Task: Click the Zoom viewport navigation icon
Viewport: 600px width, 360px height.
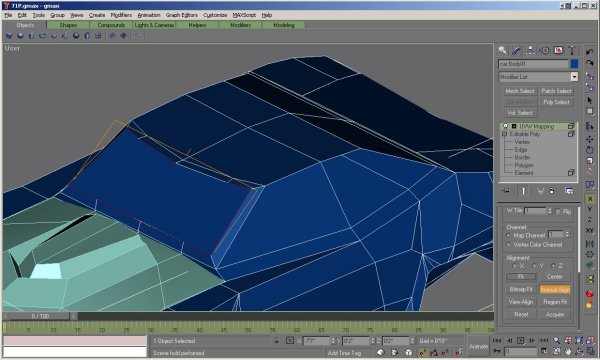Action: pos(556,340)
